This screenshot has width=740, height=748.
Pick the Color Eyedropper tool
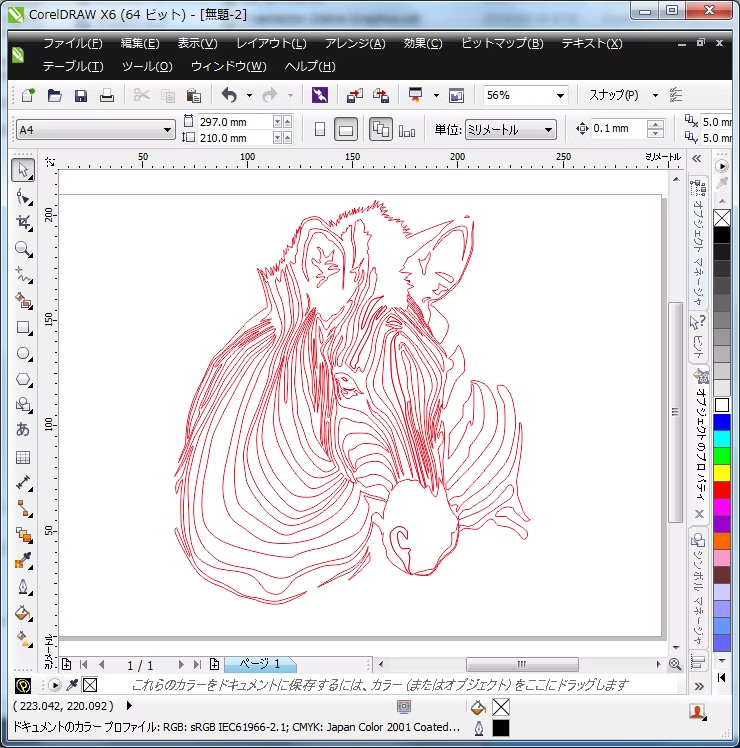(23, 560)
